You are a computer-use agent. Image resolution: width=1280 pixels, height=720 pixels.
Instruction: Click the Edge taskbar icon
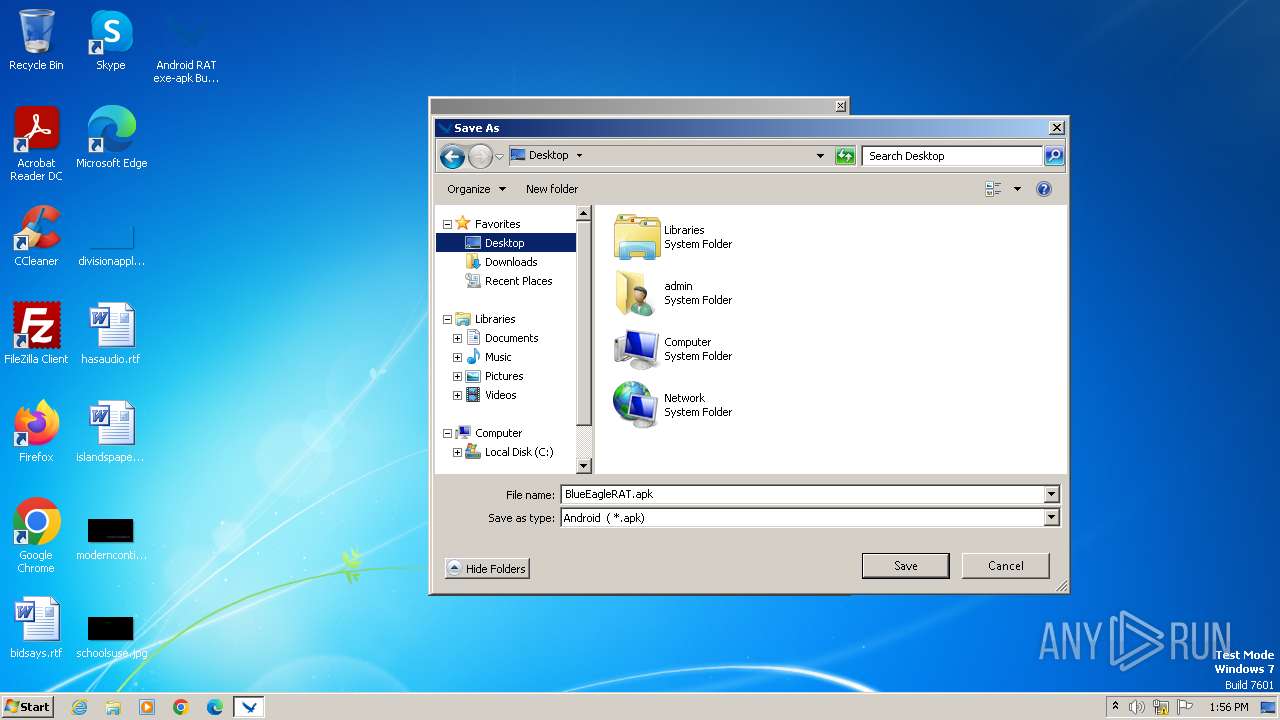click(215, 707)
